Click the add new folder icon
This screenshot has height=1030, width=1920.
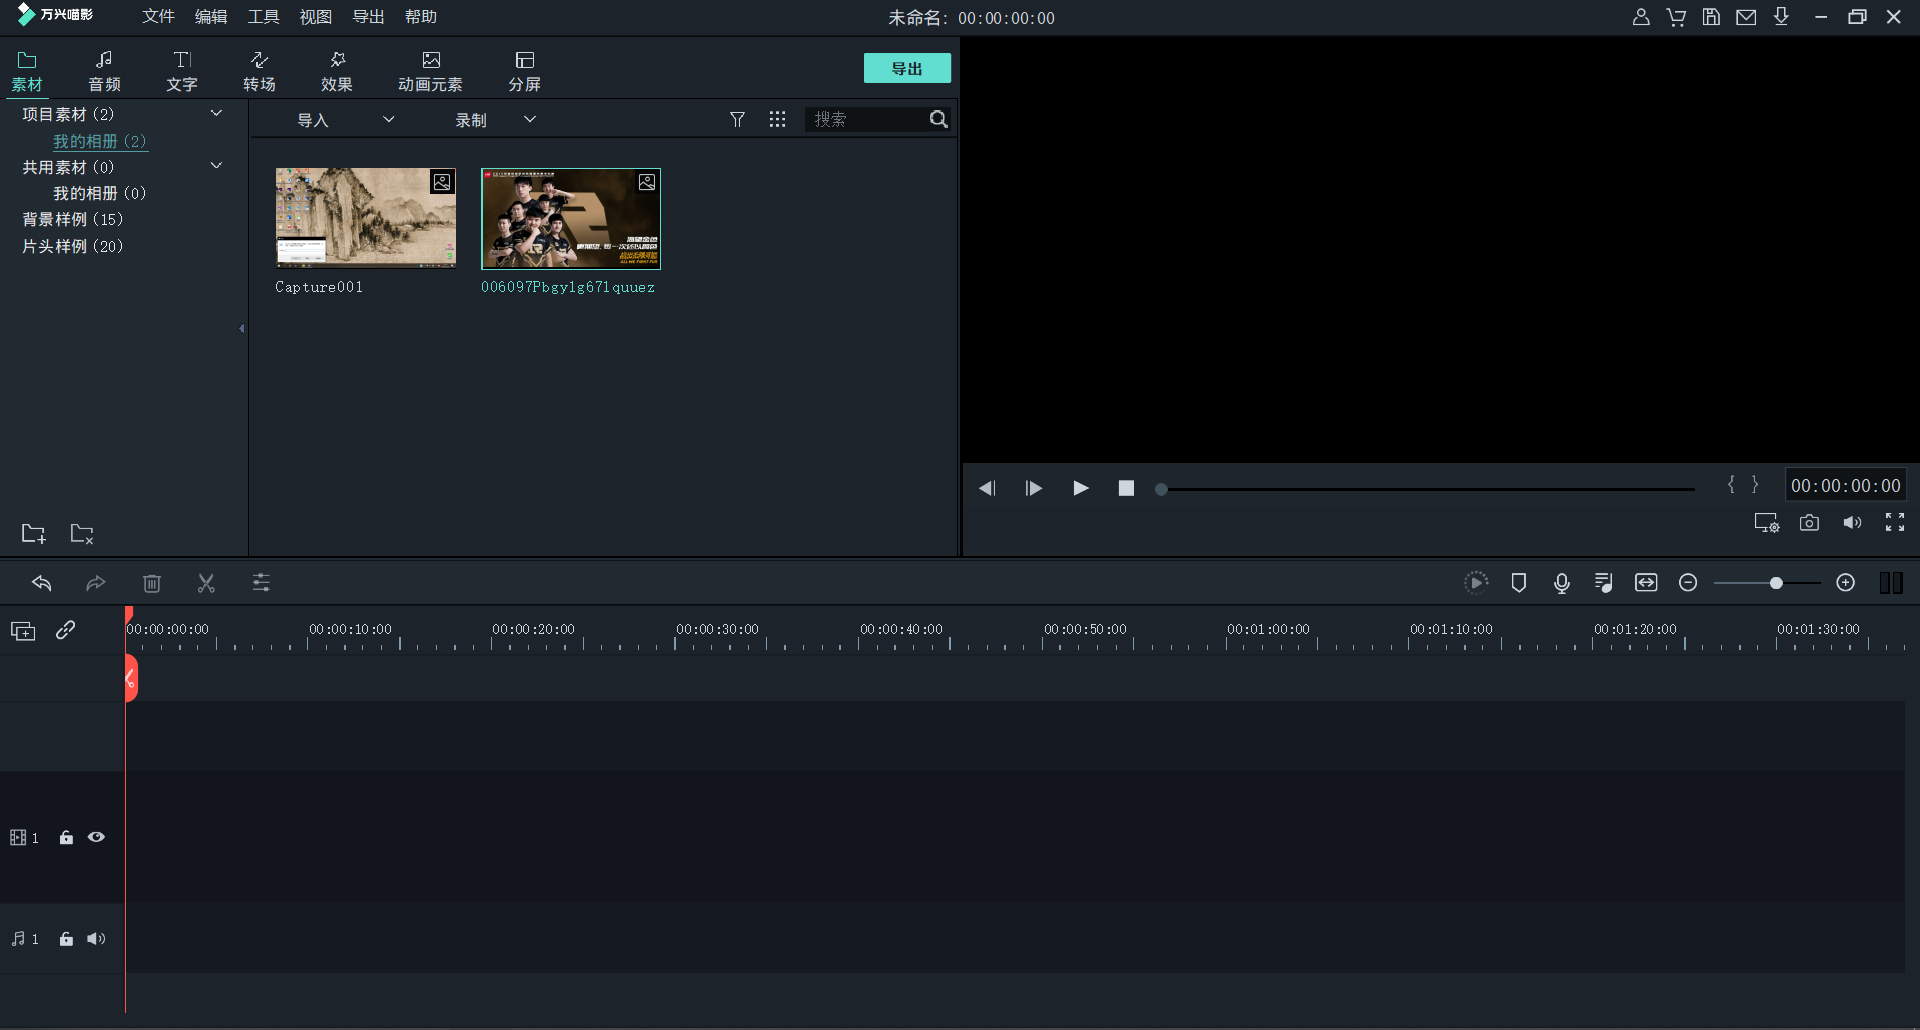pos(34,534)
